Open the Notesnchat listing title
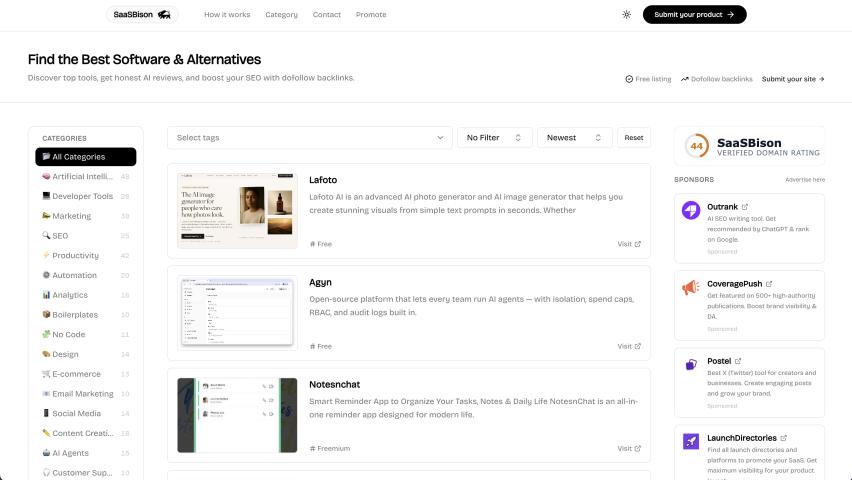Screen dimensions: 852x480 [334, 384]
